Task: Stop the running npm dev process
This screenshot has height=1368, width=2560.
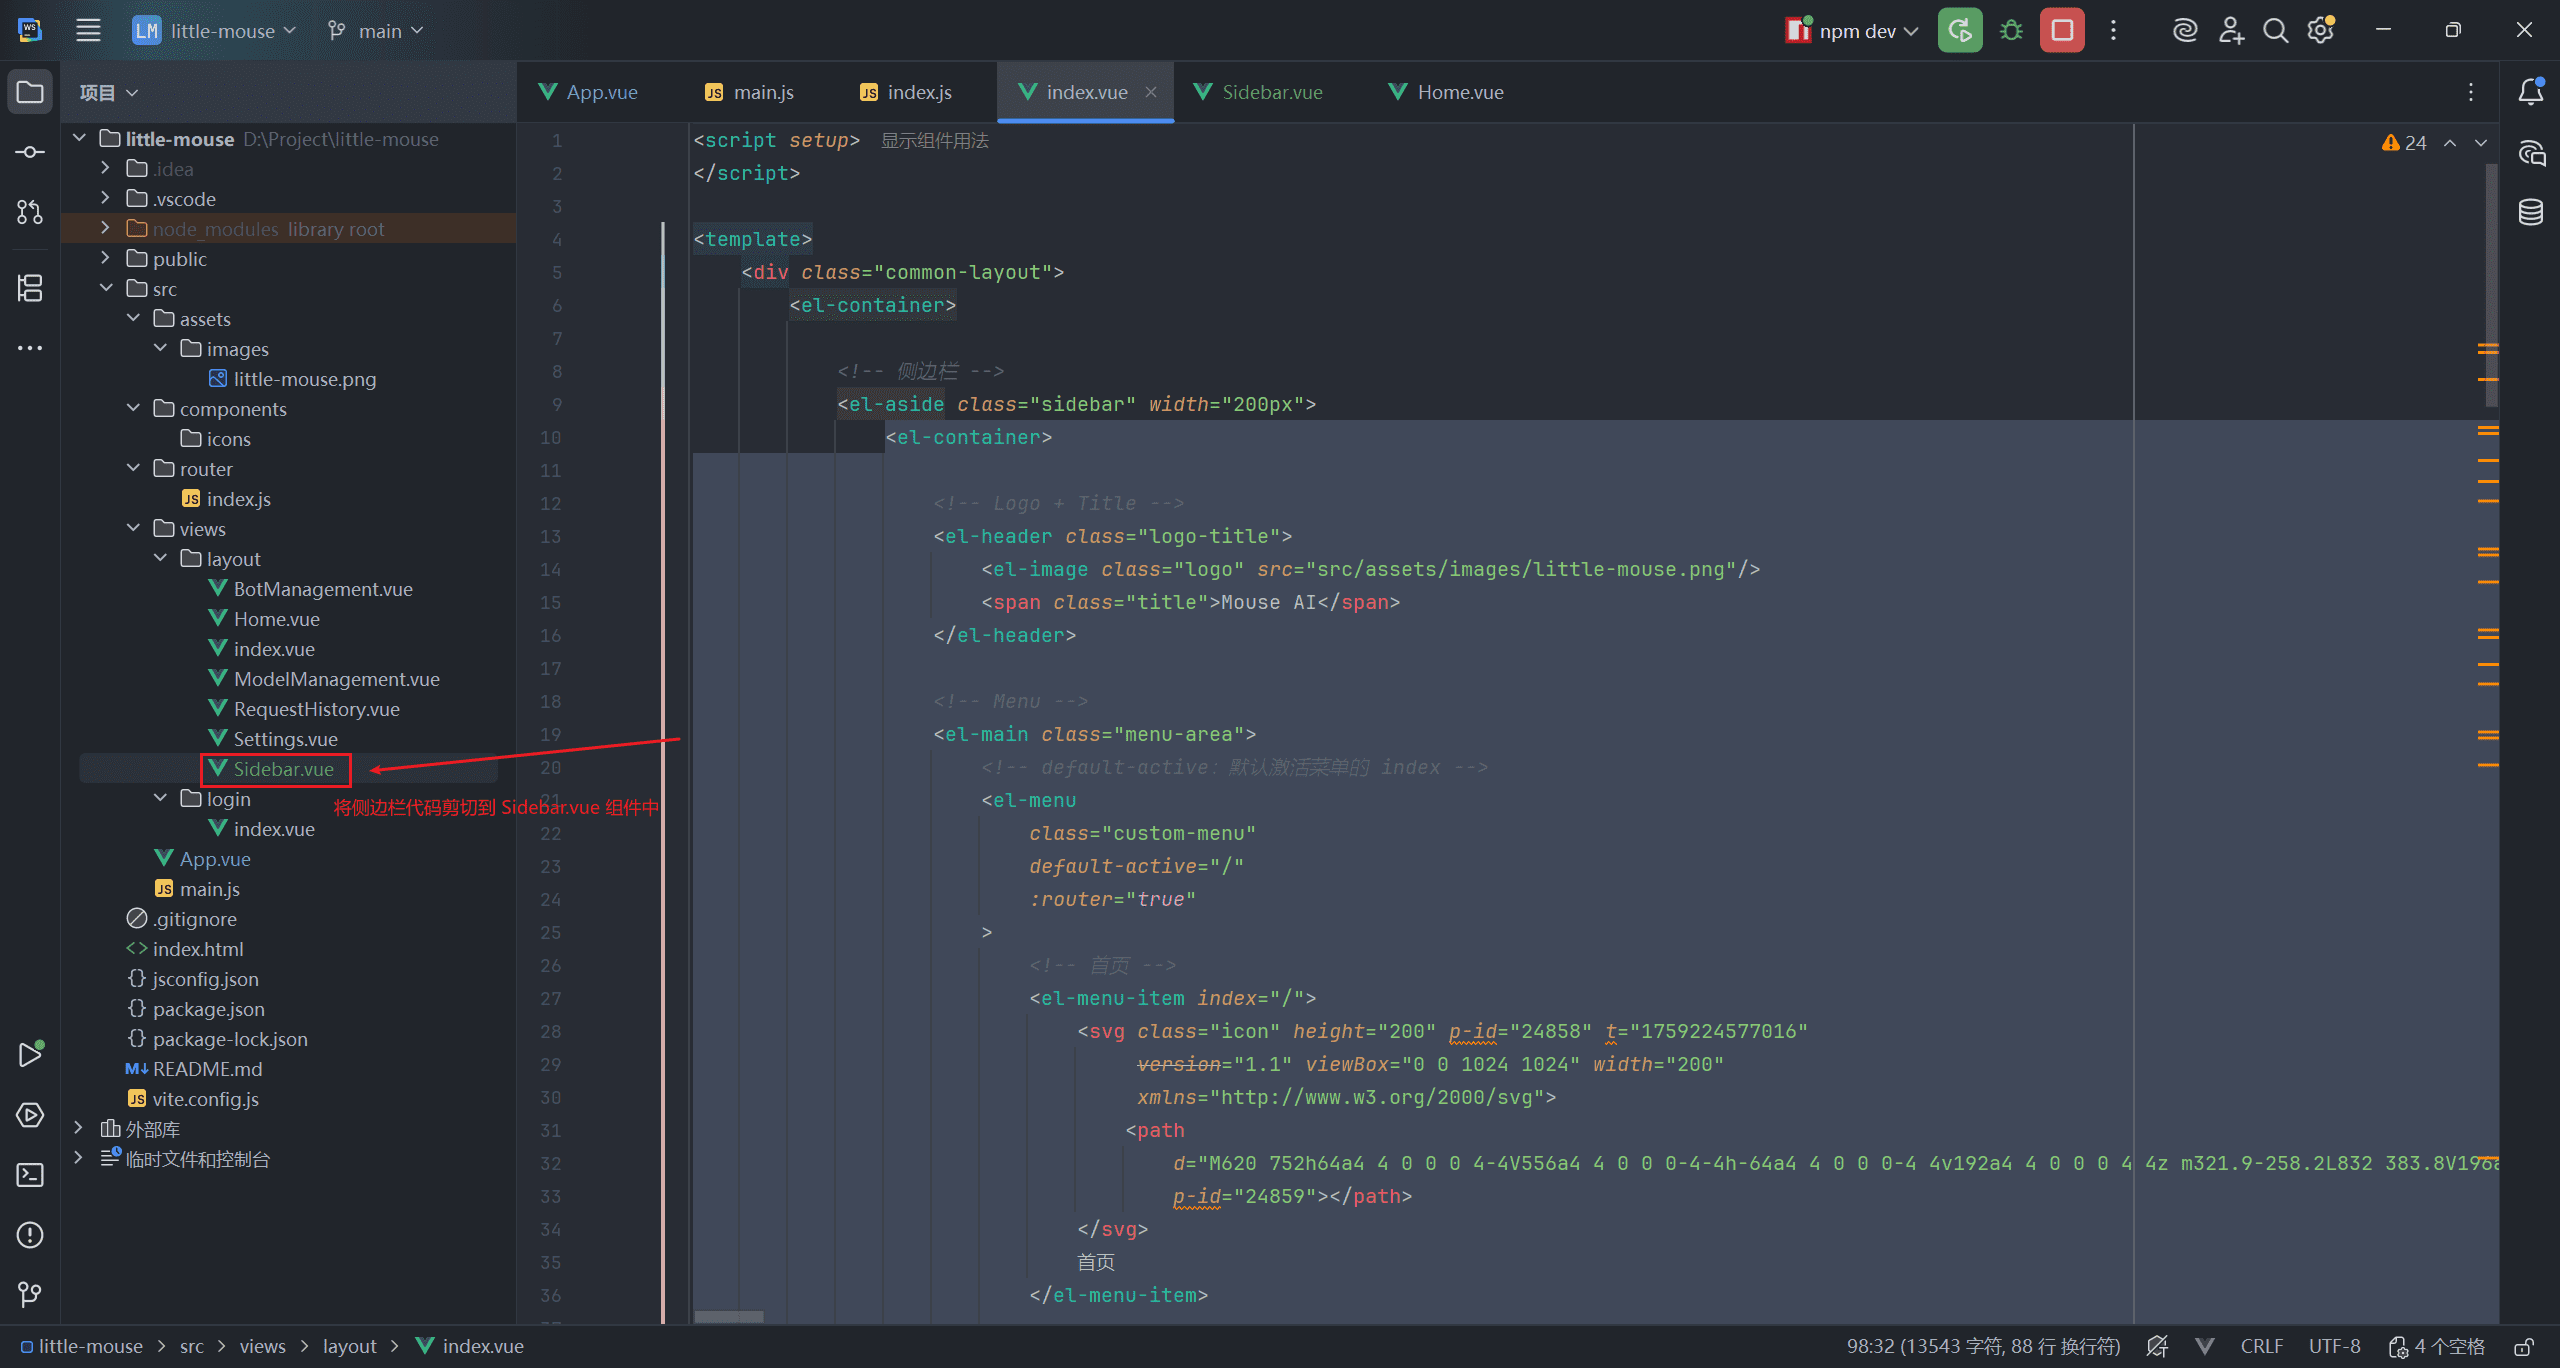Action: [2062, 30]
